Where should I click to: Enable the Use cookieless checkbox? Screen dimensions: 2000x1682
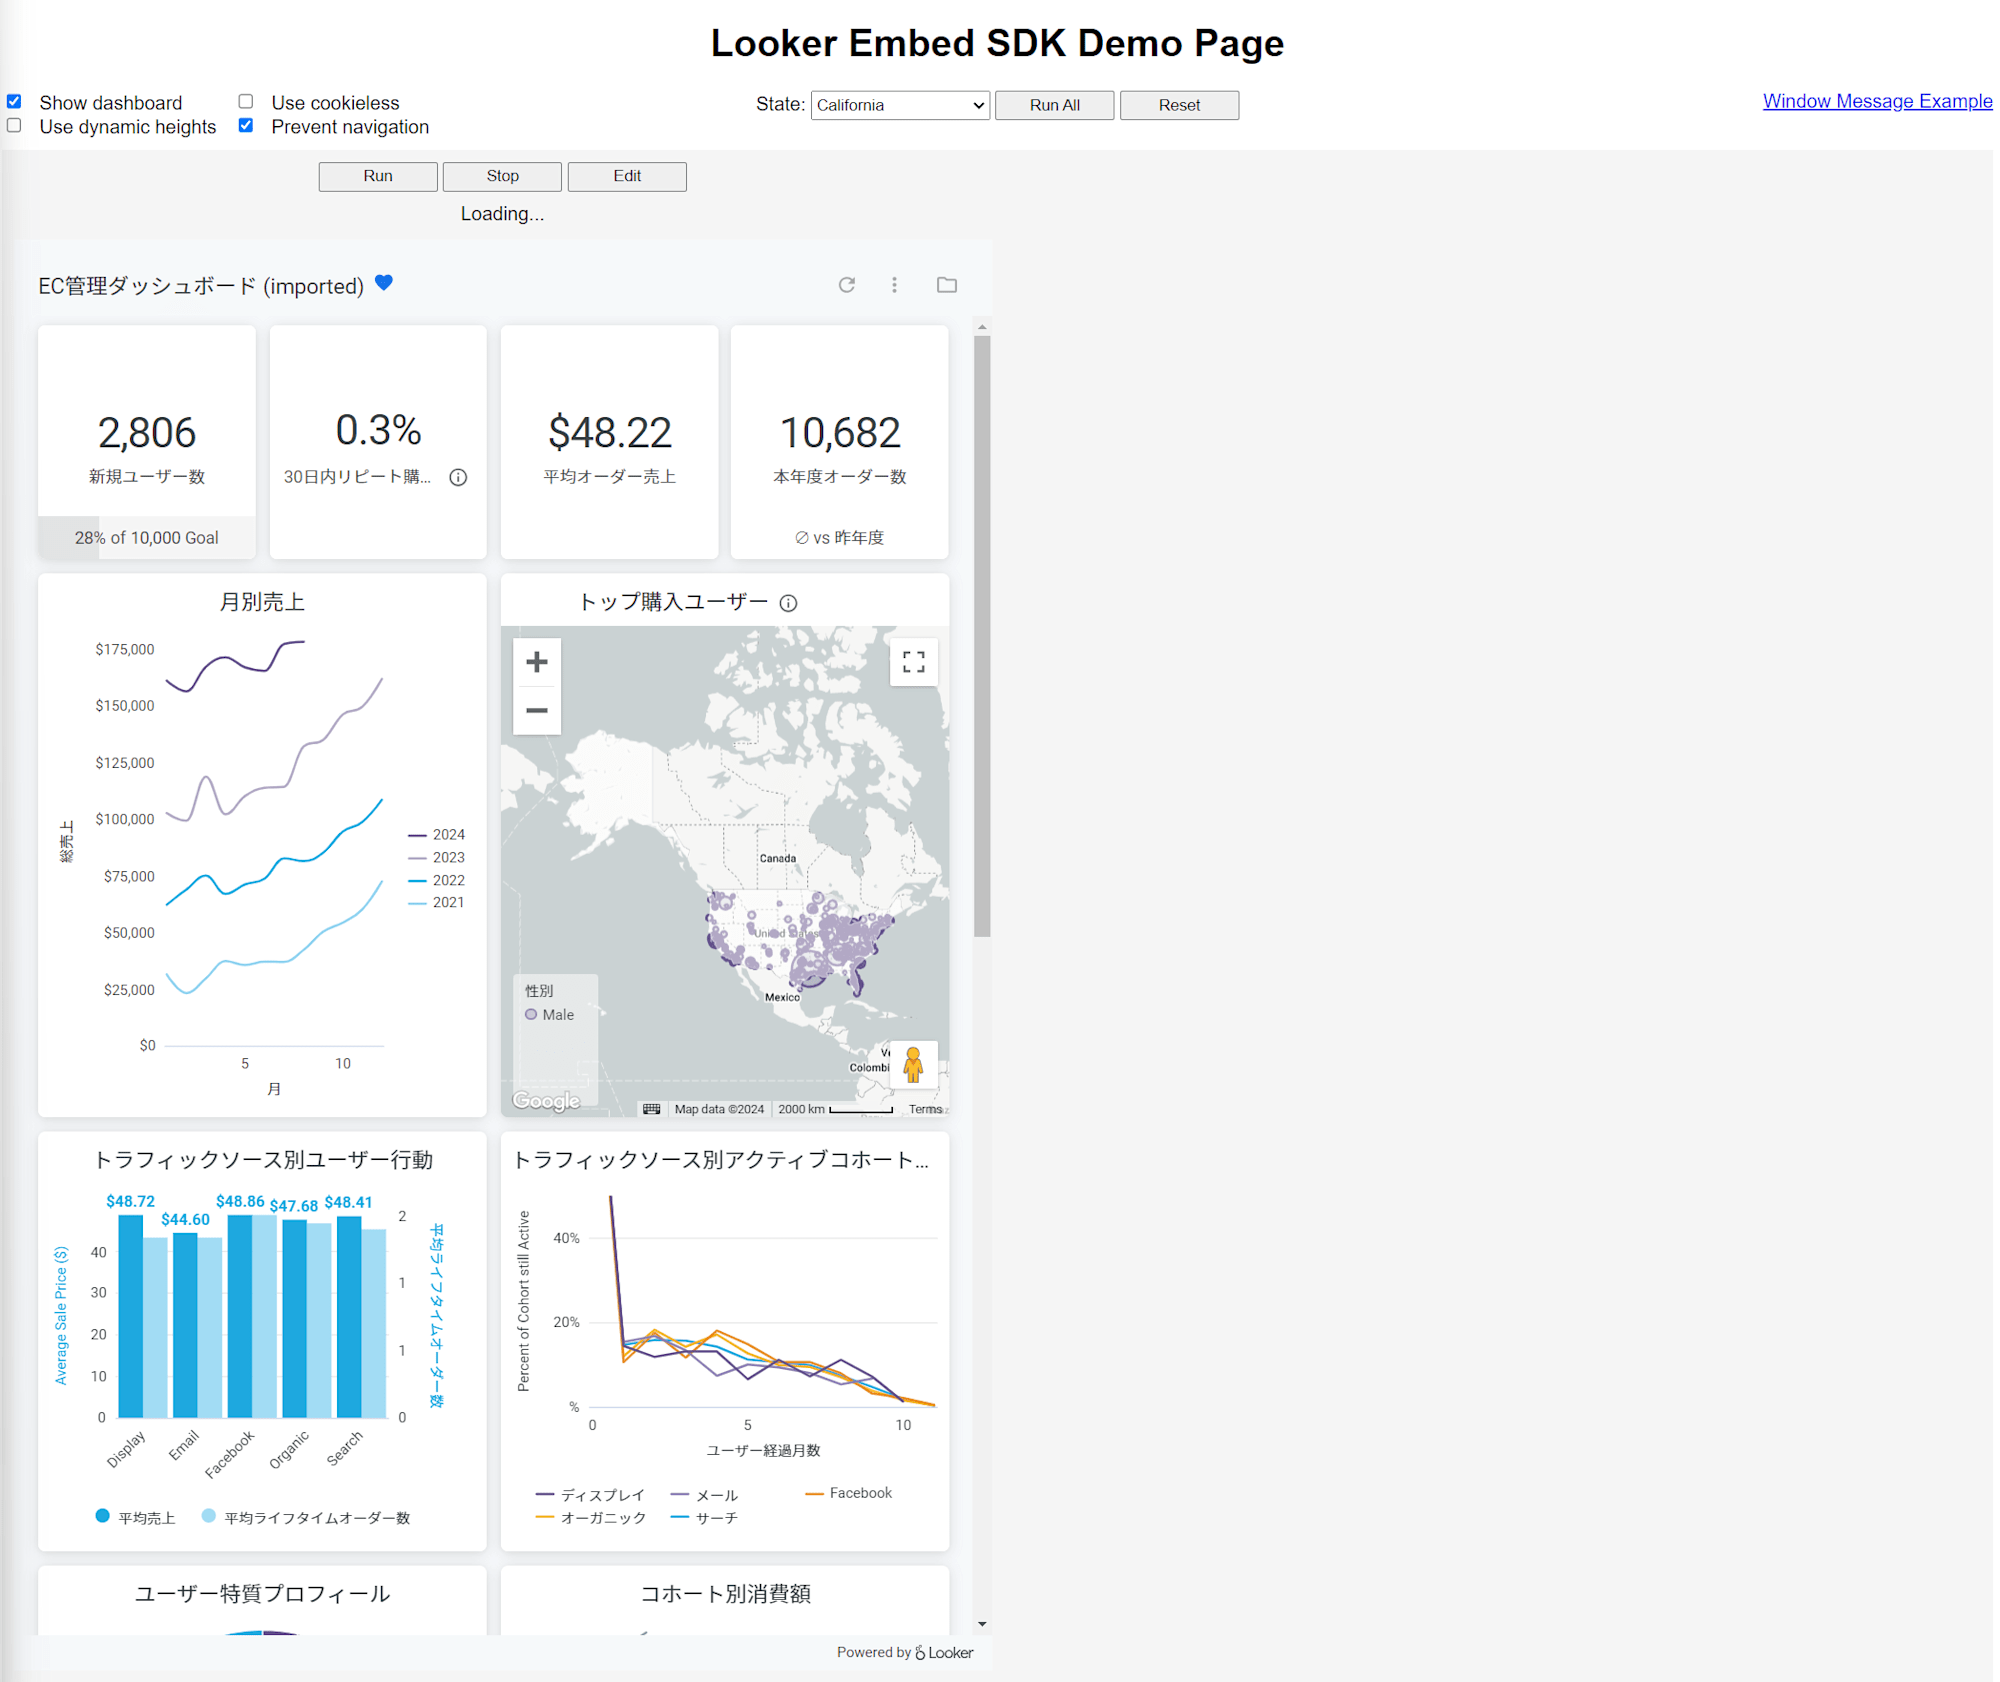point(246,102)
